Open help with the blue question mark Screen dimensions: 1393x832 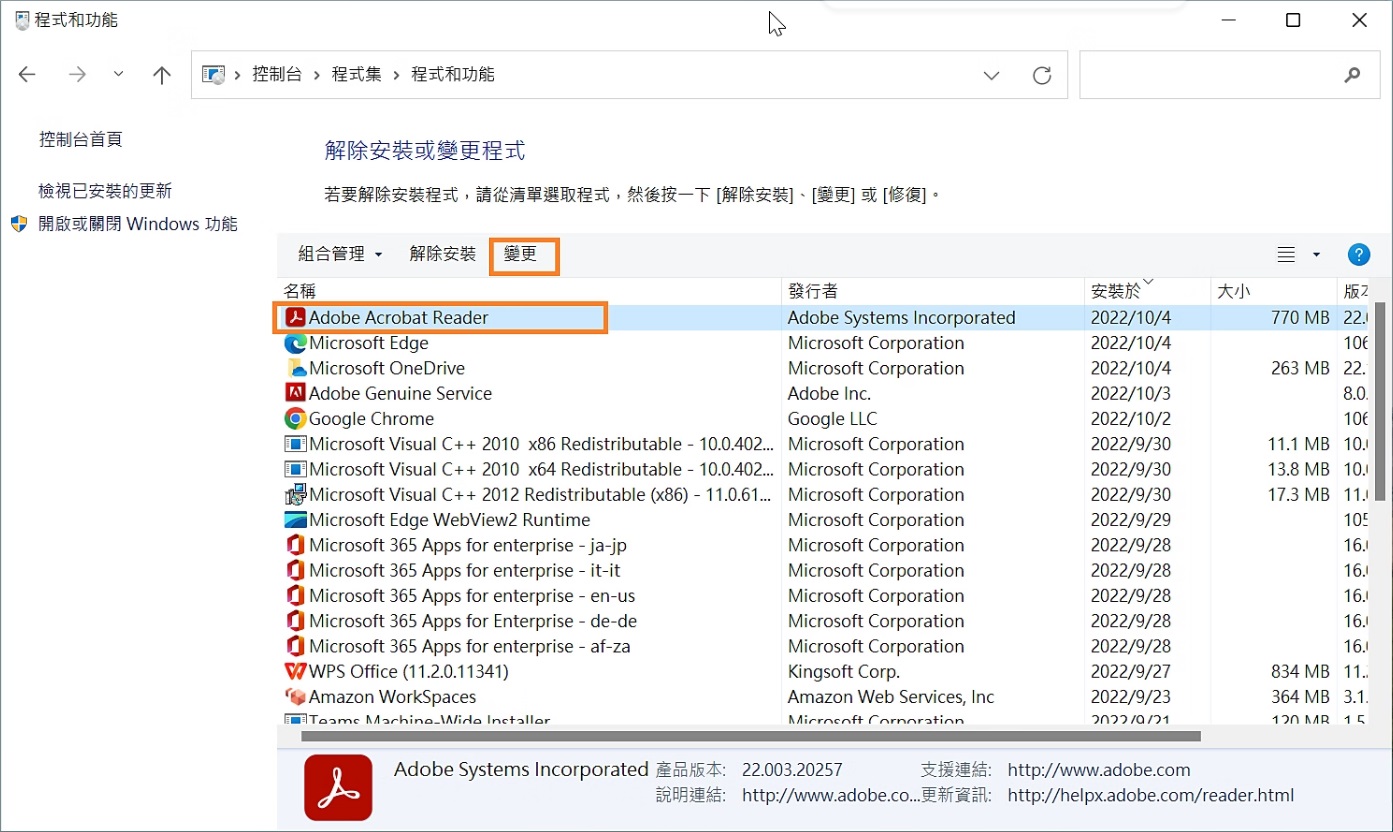pyautogui.click(x=1359, y=255)
